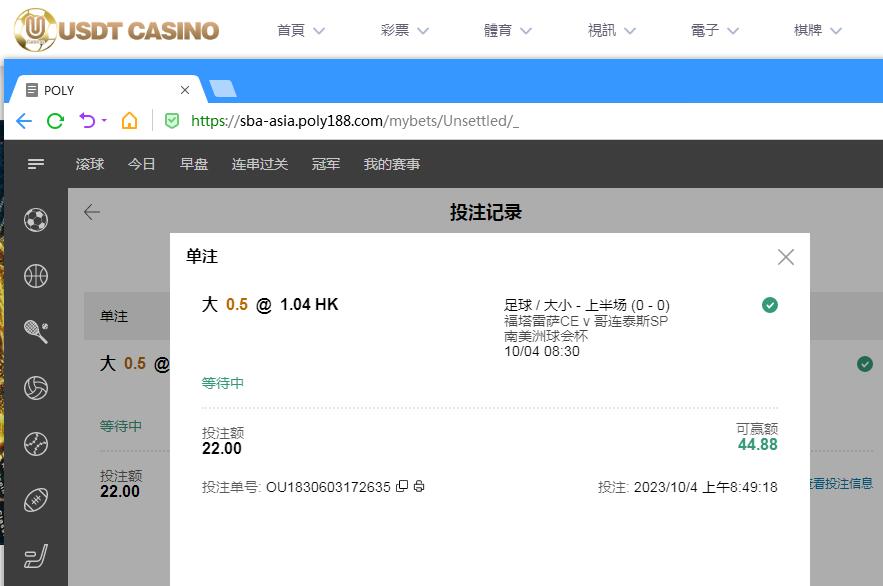Focus the URL address bar
The height and width of the screenshot is (586, 883).
pyautogui.click(x=355, y=121)
